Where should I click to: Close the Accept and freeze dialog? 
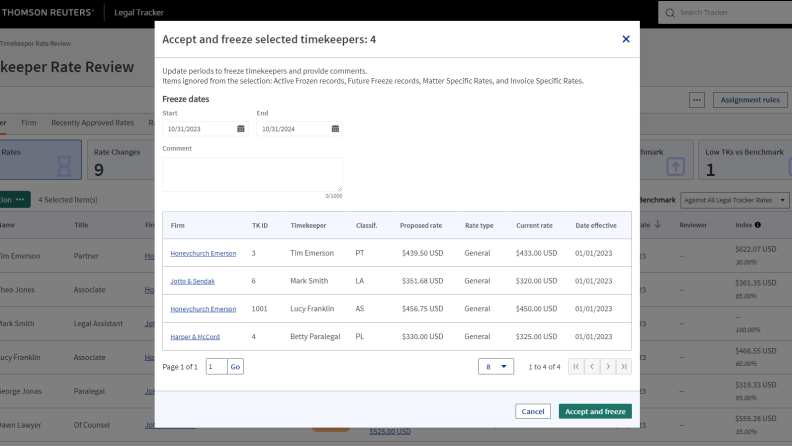(x=626, y=39)
